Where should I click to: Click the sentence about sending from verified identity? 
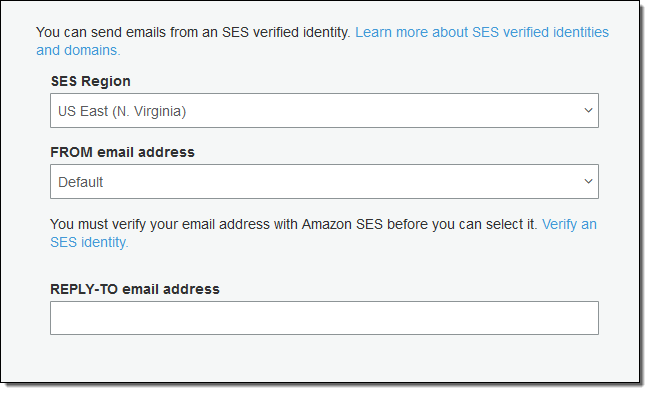tap(193, 32)
